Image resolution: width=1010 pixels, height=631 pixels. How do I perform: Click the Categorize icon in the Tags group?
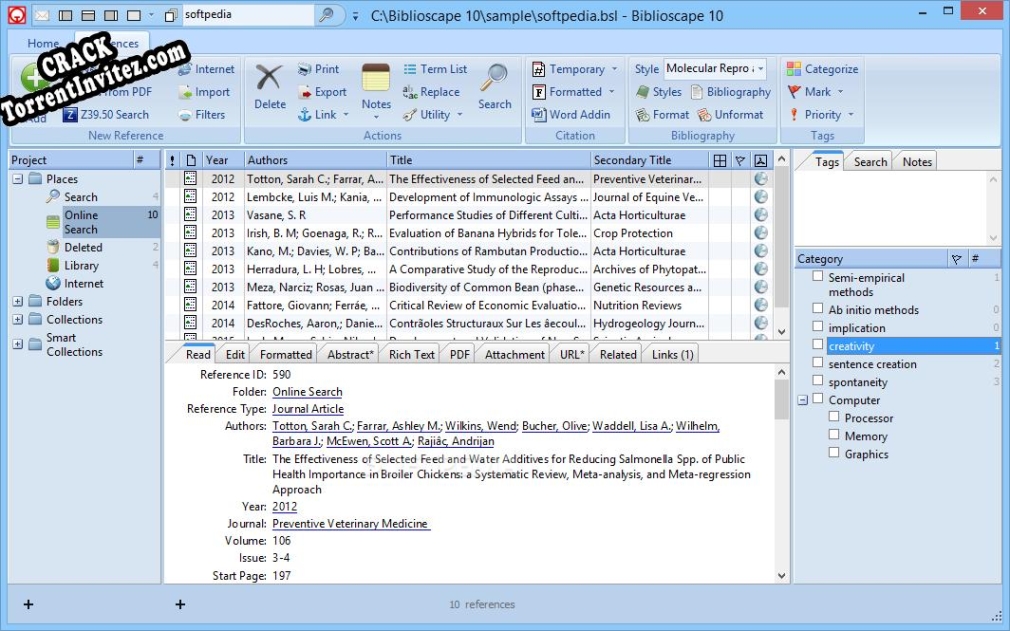click(822, 68)
